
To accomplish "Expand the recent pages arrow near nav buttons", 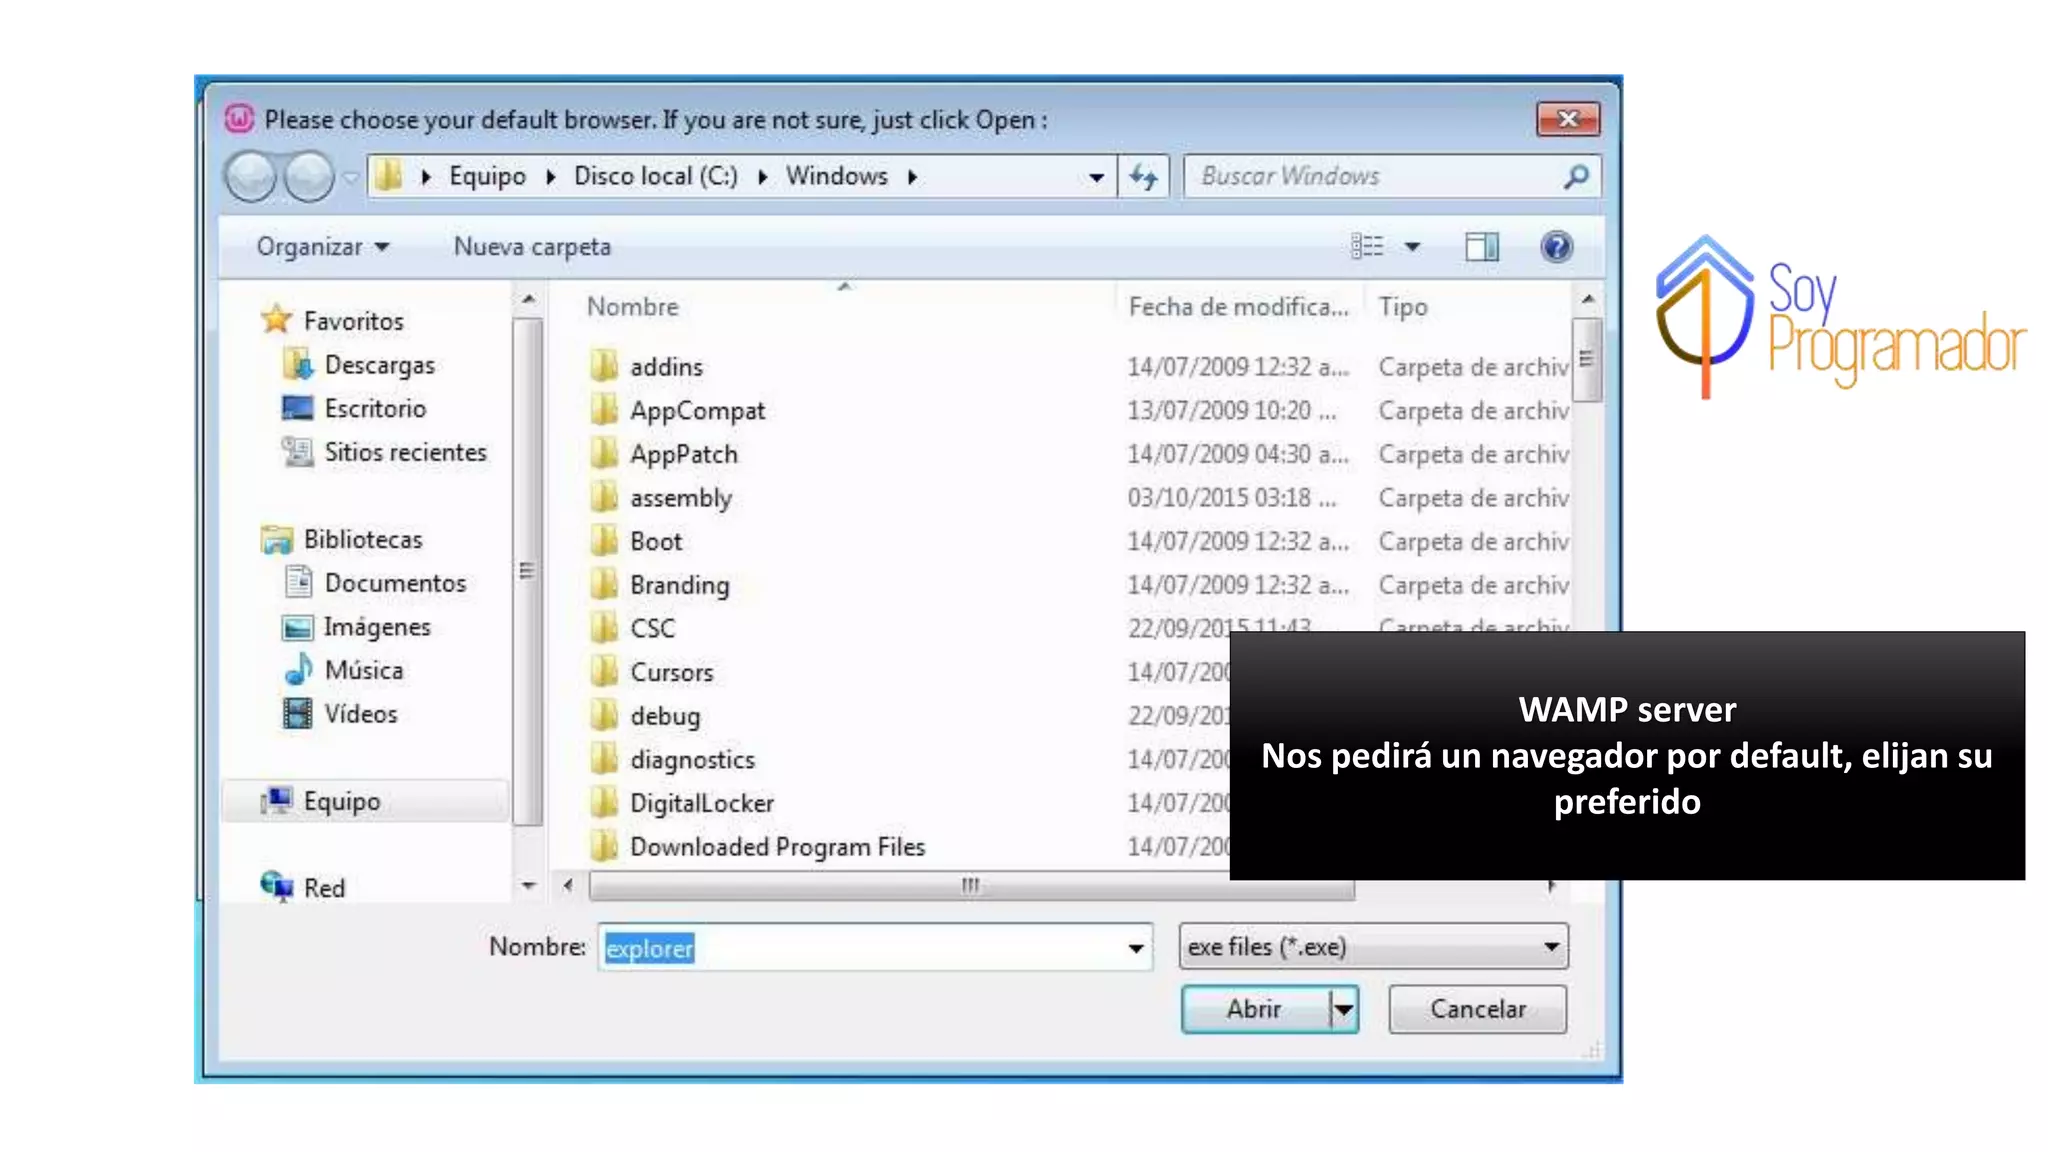I will pos(349,178).
